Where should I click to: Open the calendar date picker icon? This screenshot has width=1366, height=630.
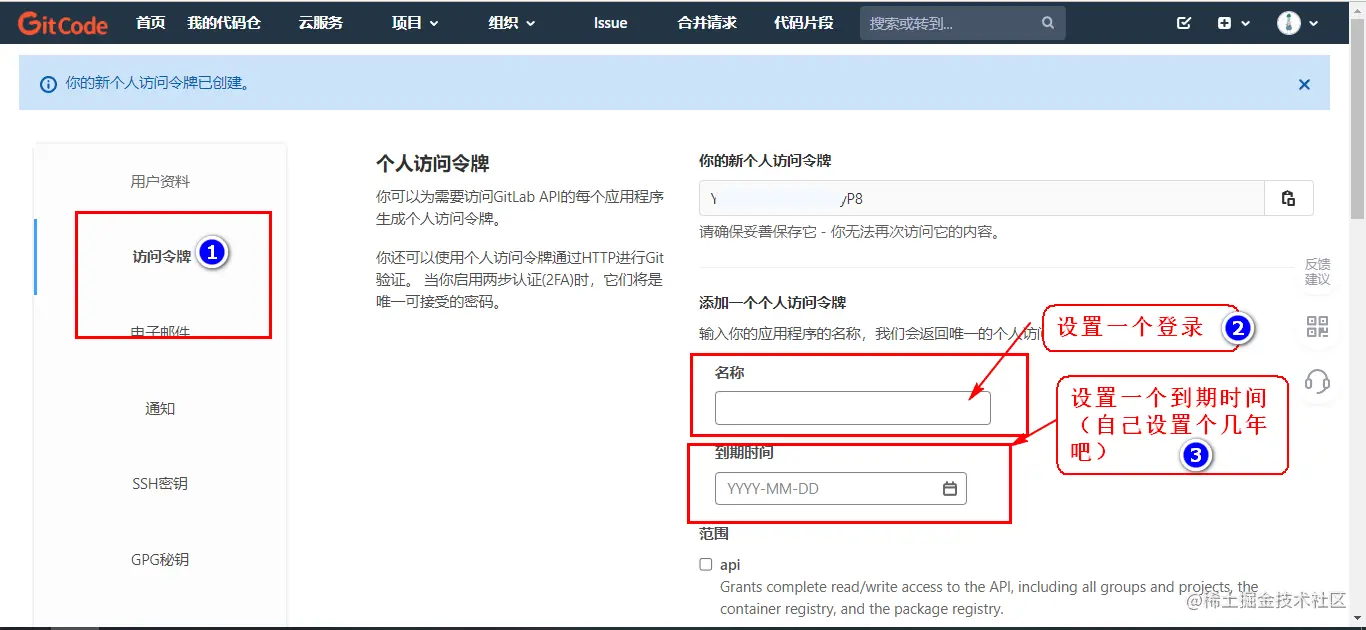point(950,488)
